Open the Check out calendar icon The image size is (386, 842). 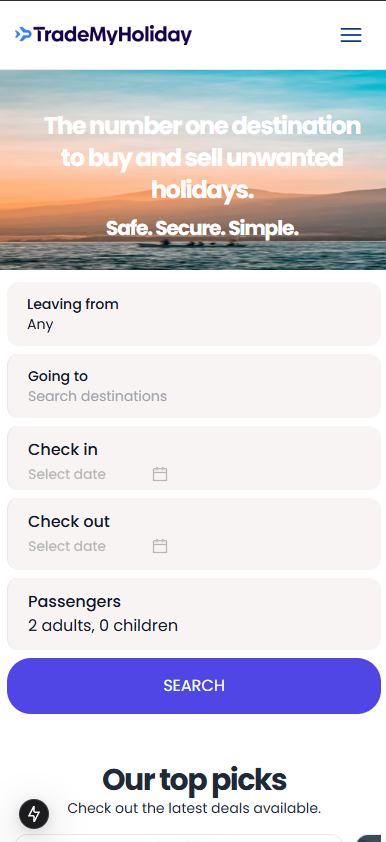[160, 546]
